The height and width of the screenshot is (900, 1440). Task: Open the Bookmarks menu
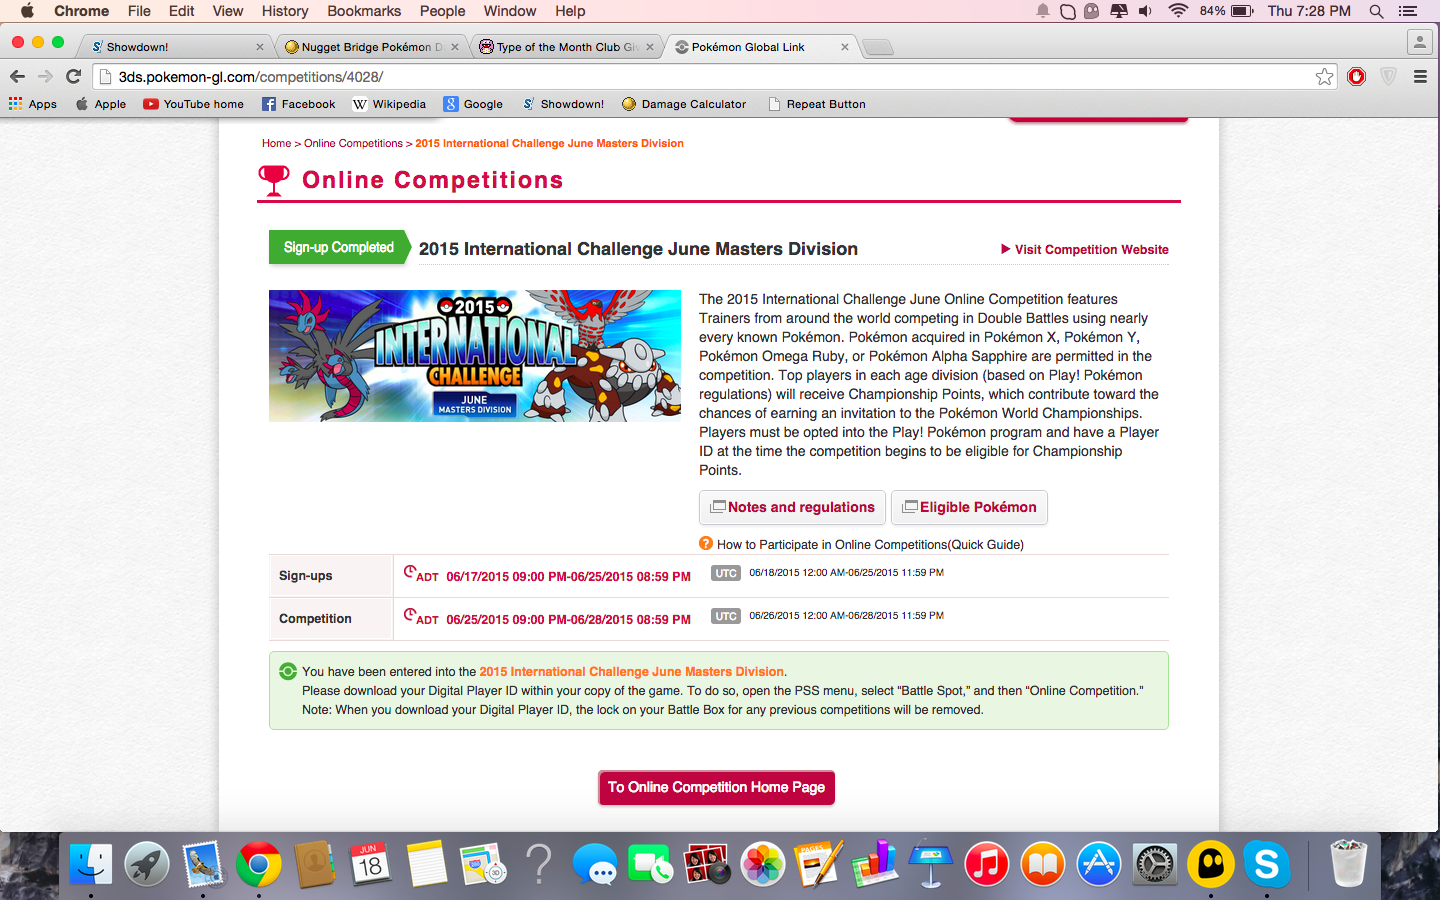point(364,11)
